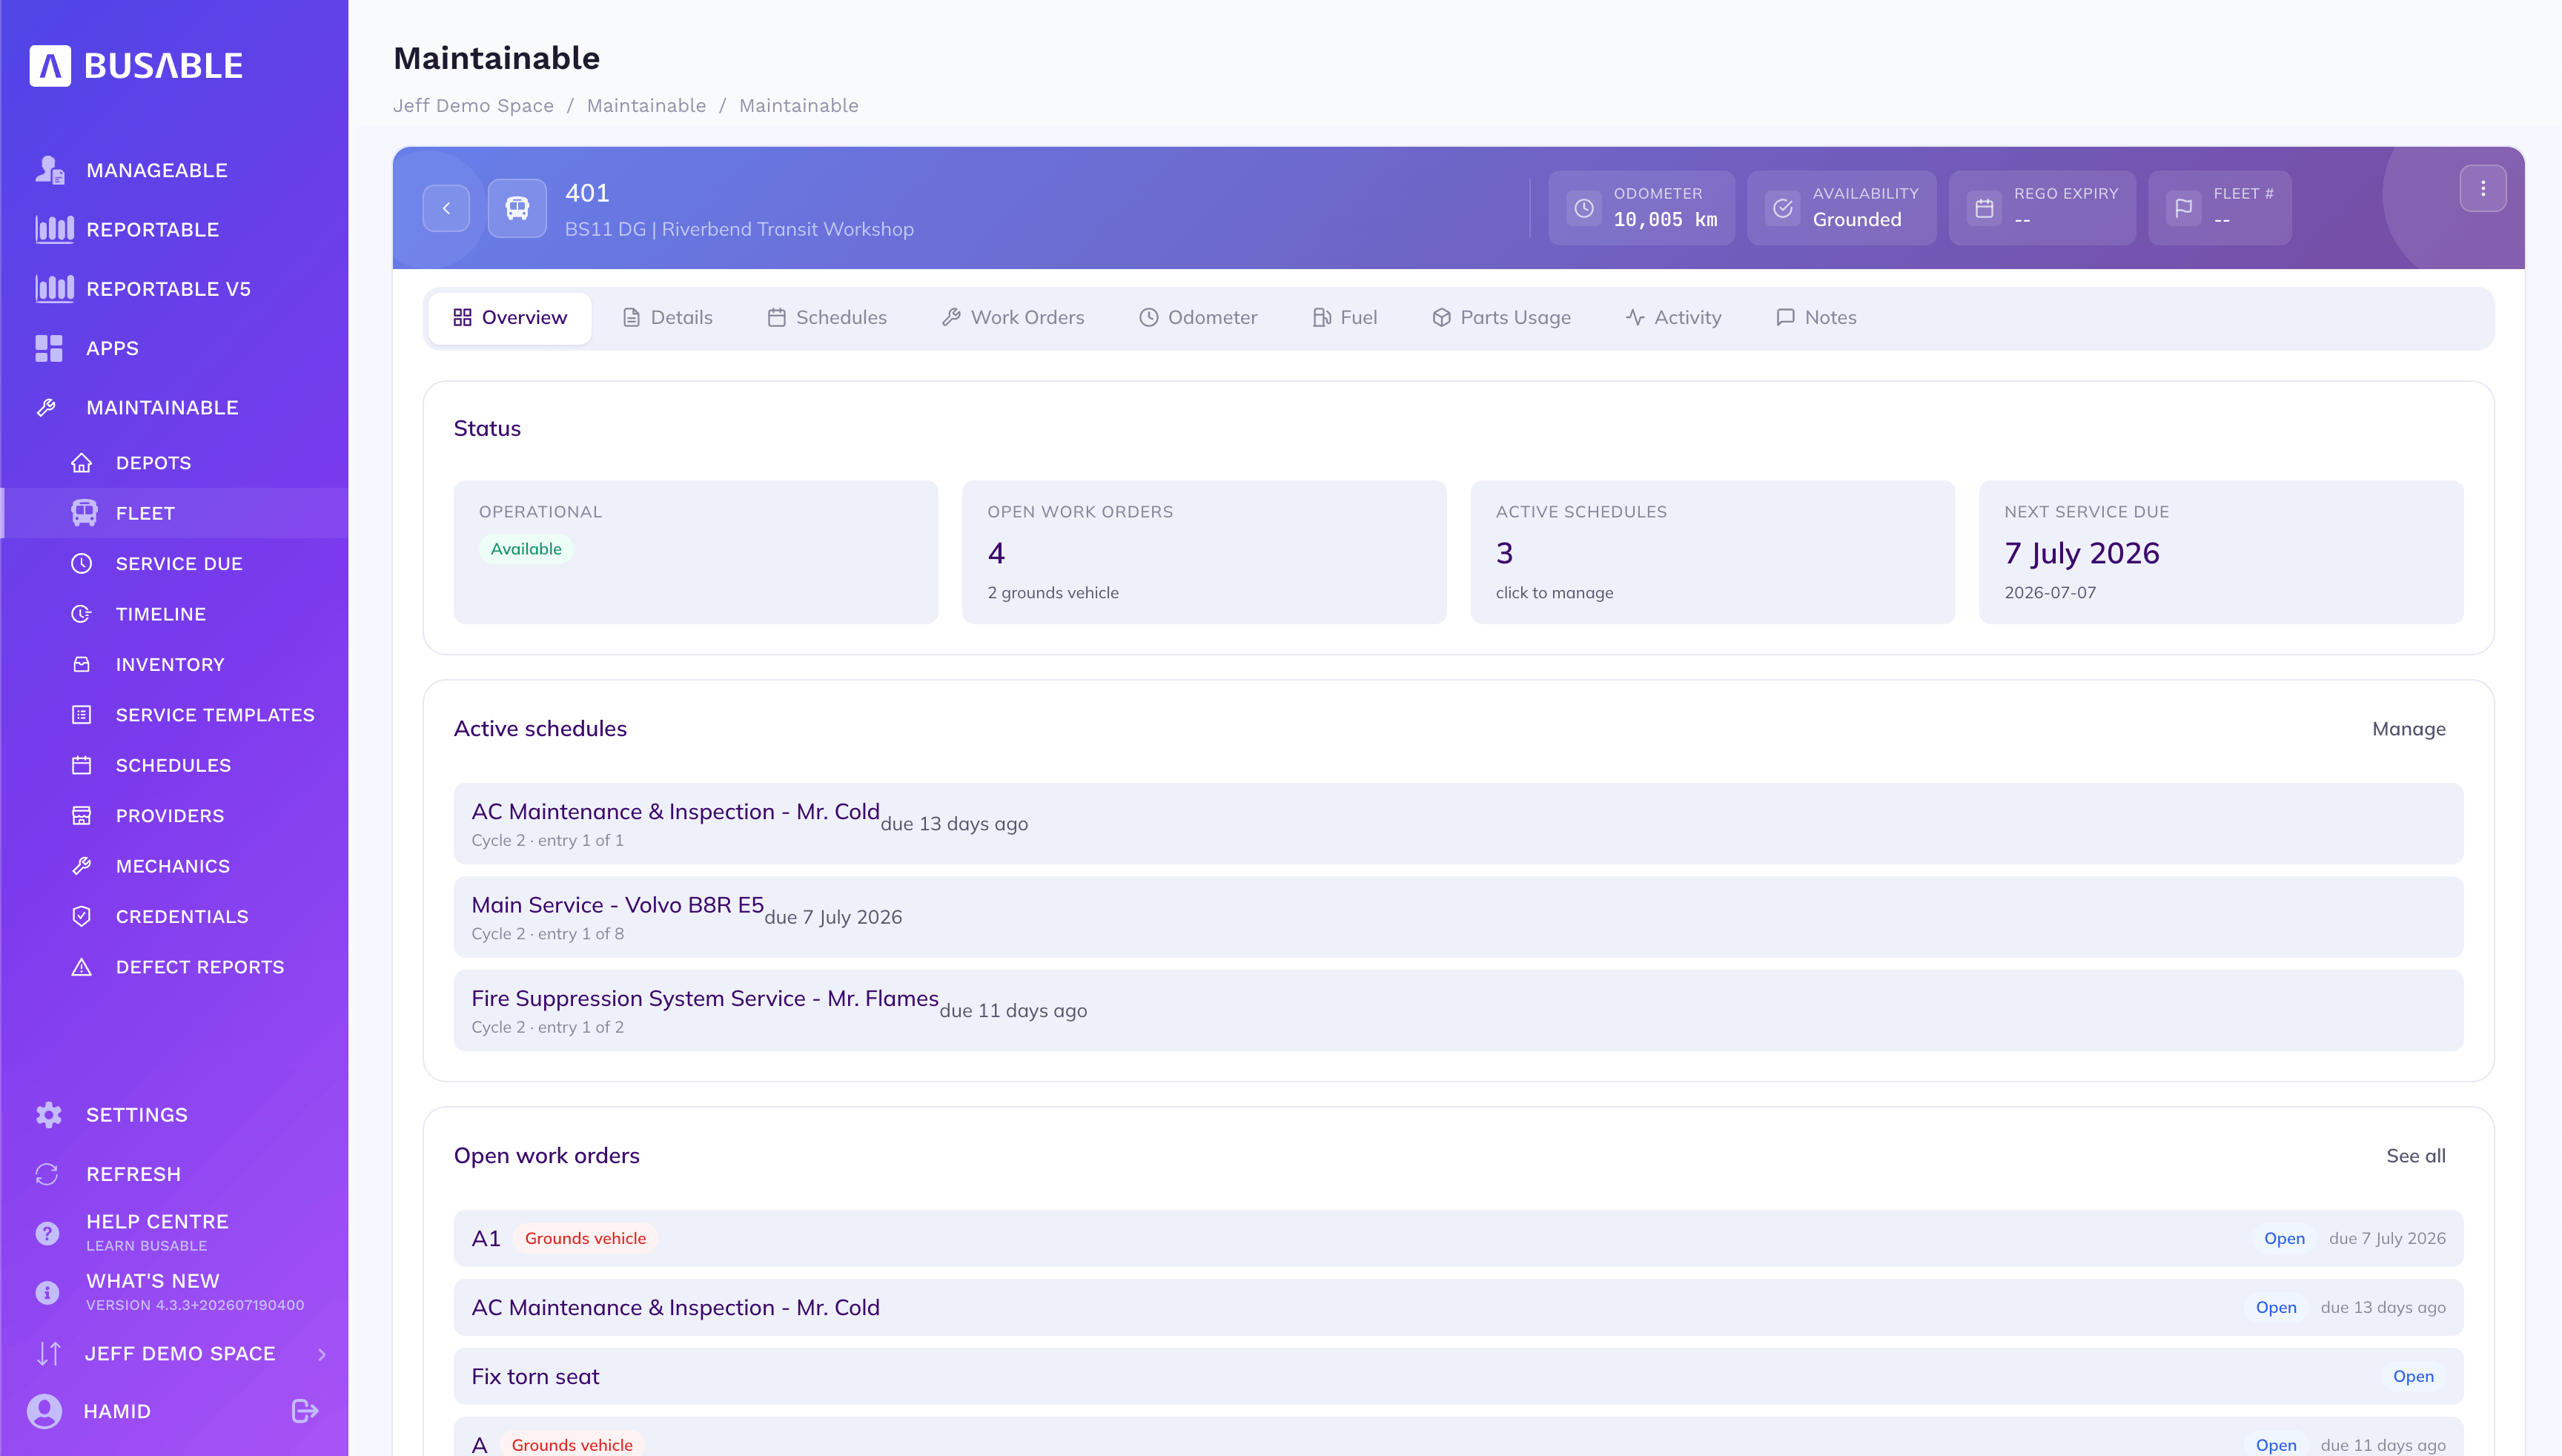Open the Active Schedules status card
The height and width of the screenshot is (1456, 2562).
click(1712, 552)
